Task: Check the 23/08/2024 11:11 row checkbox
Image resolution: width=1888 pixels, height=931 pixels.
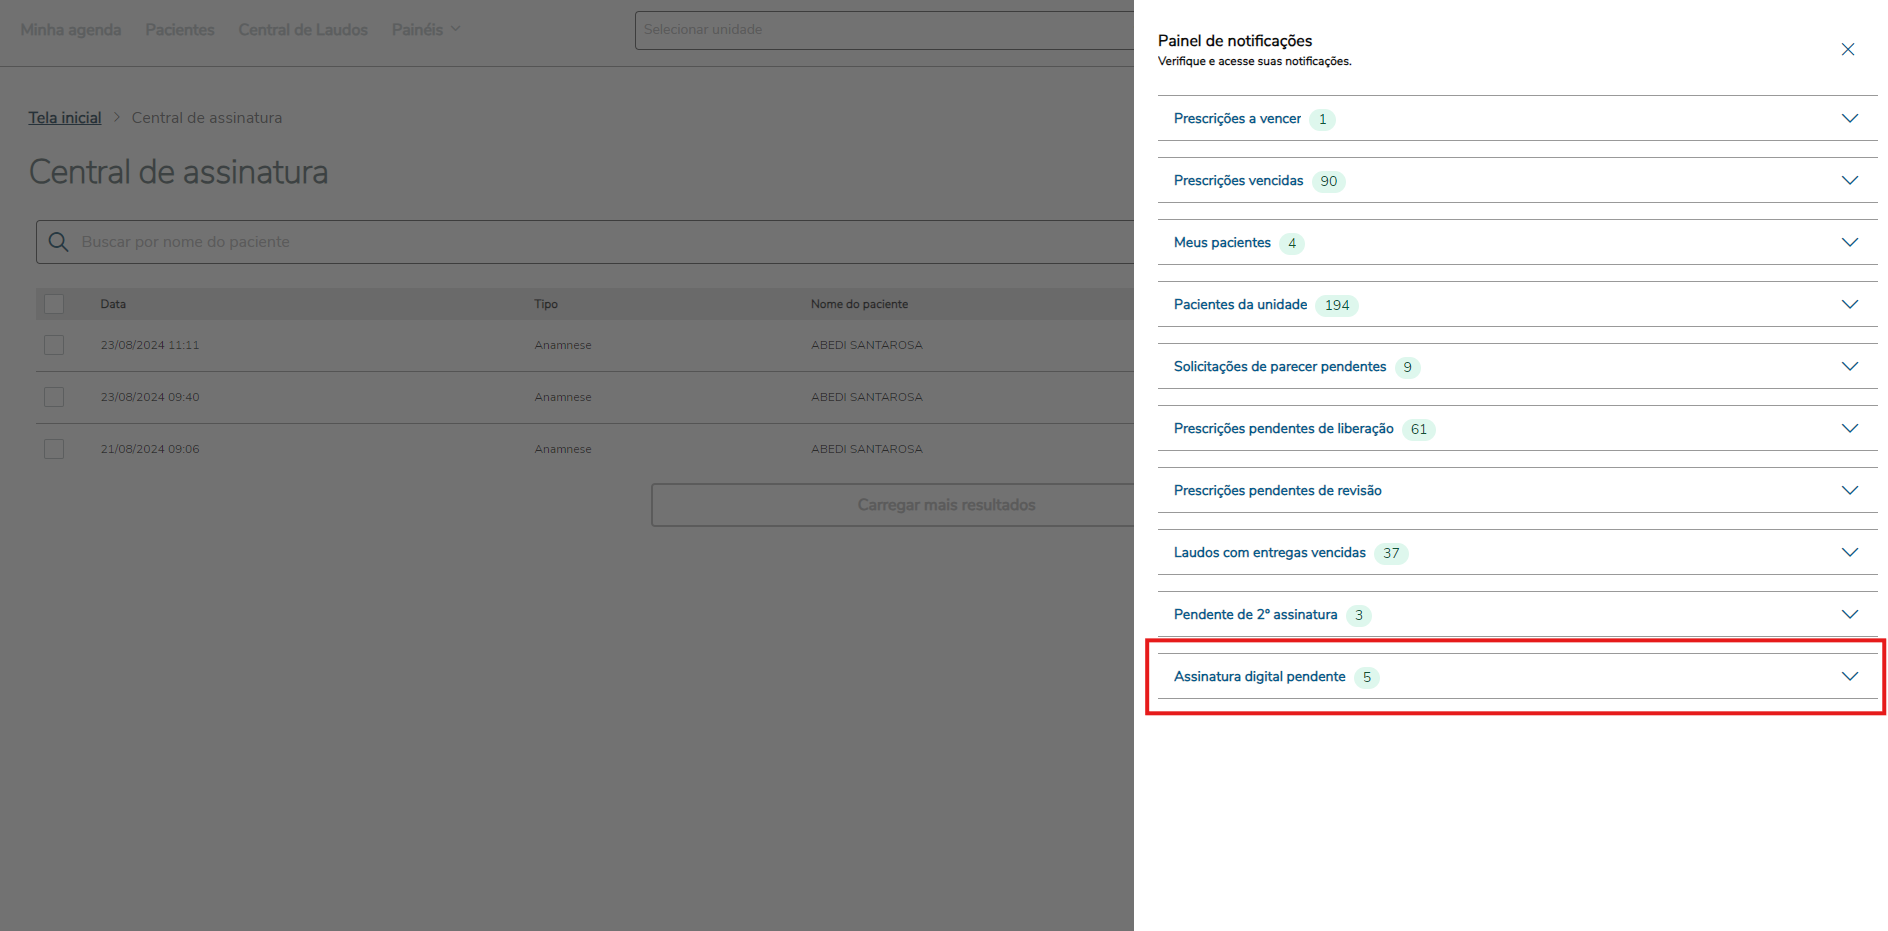Action: tap(54, 345)
